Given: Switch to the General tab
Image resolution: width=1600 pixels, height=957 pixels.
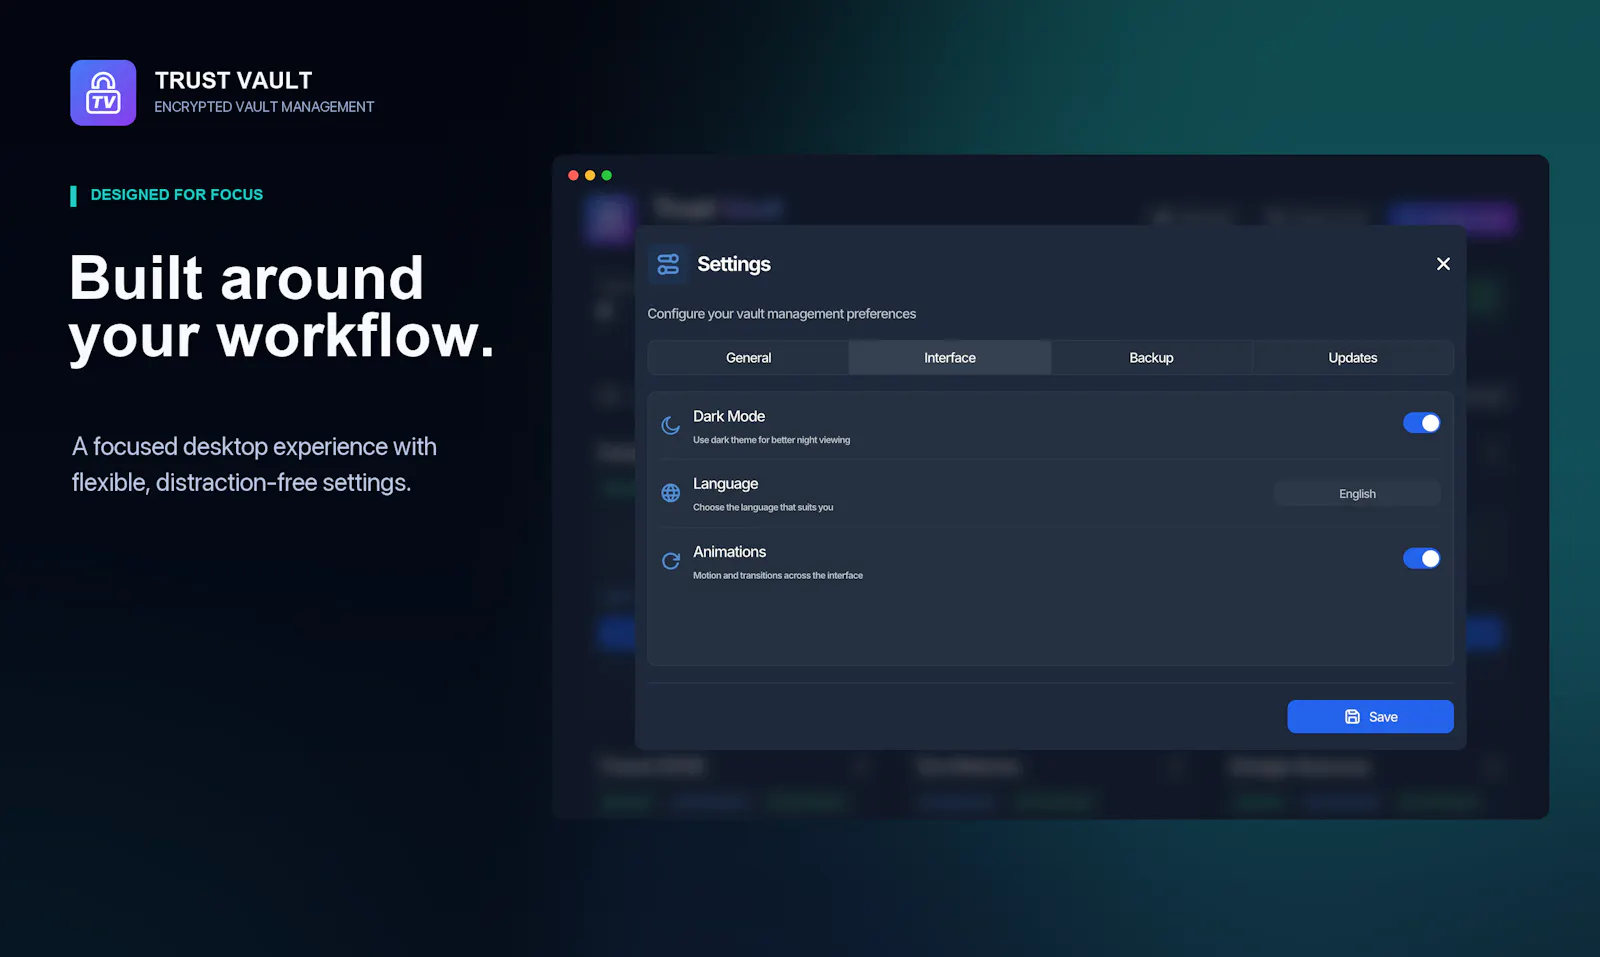Looking at the screenshot, I should tap(749, 358).
